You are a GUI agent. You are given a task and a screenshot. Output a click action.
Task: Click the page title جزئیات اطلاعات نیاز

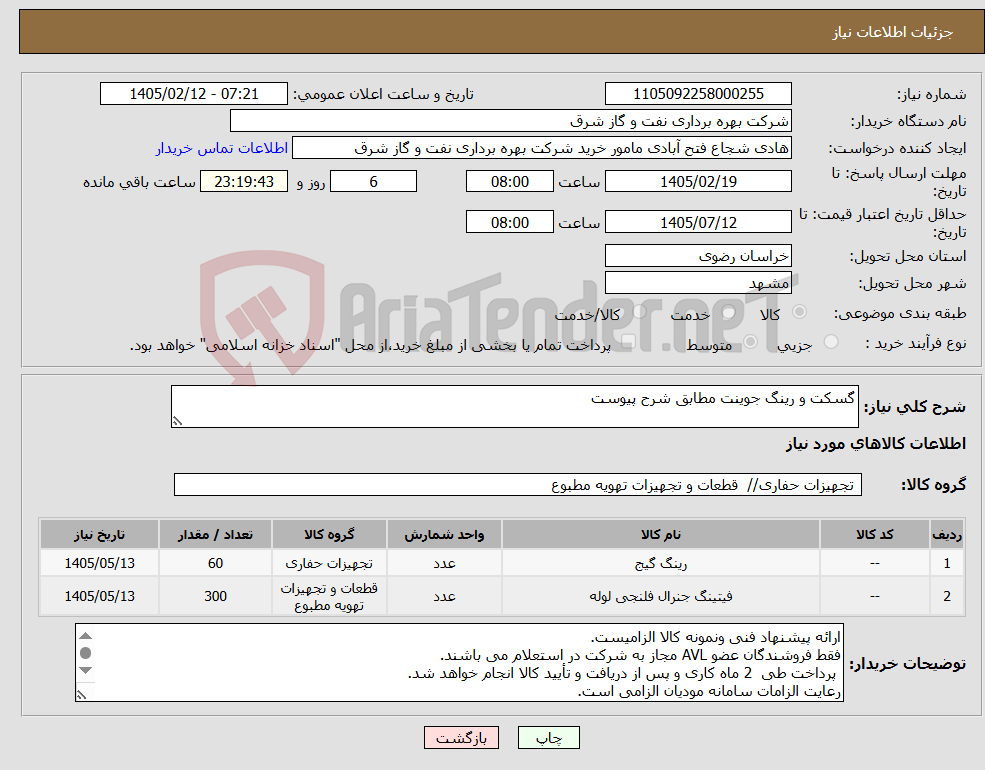893,32
